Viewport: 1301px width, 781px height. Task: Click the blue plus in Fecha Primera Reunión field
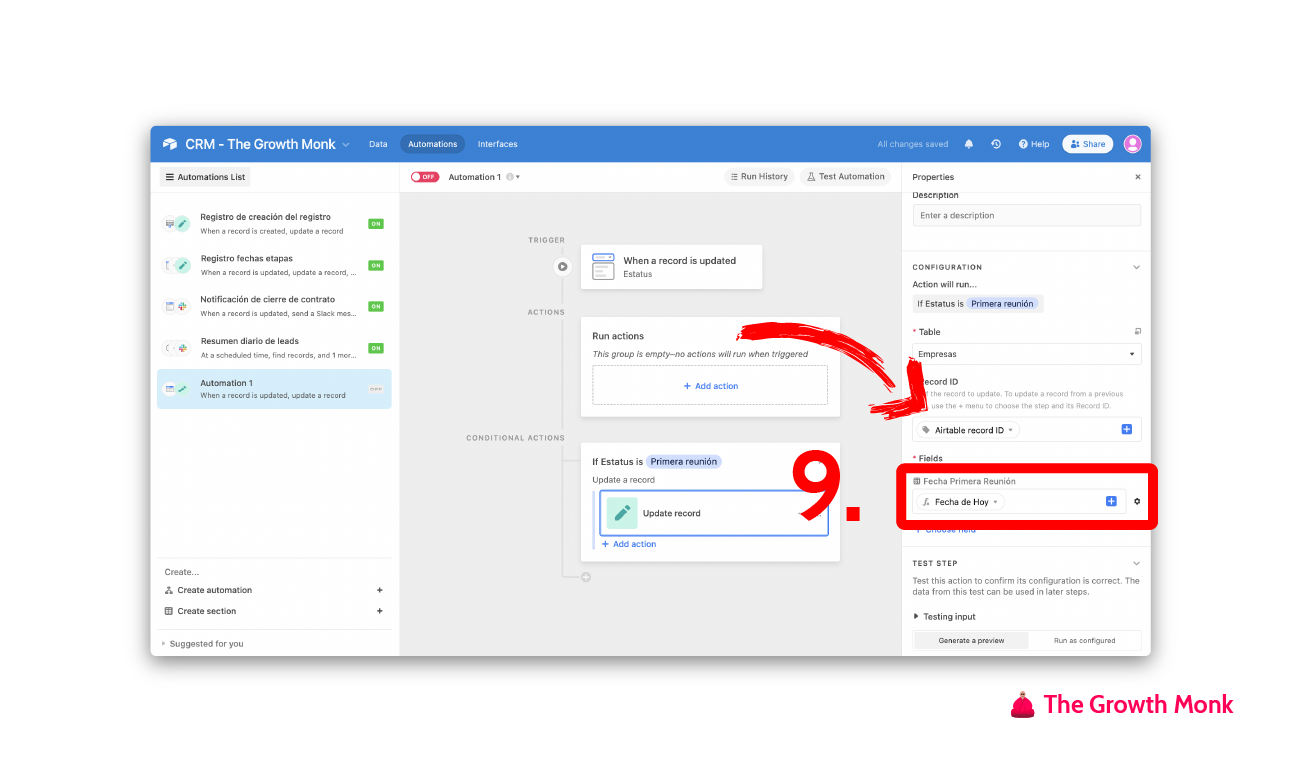1111,502
